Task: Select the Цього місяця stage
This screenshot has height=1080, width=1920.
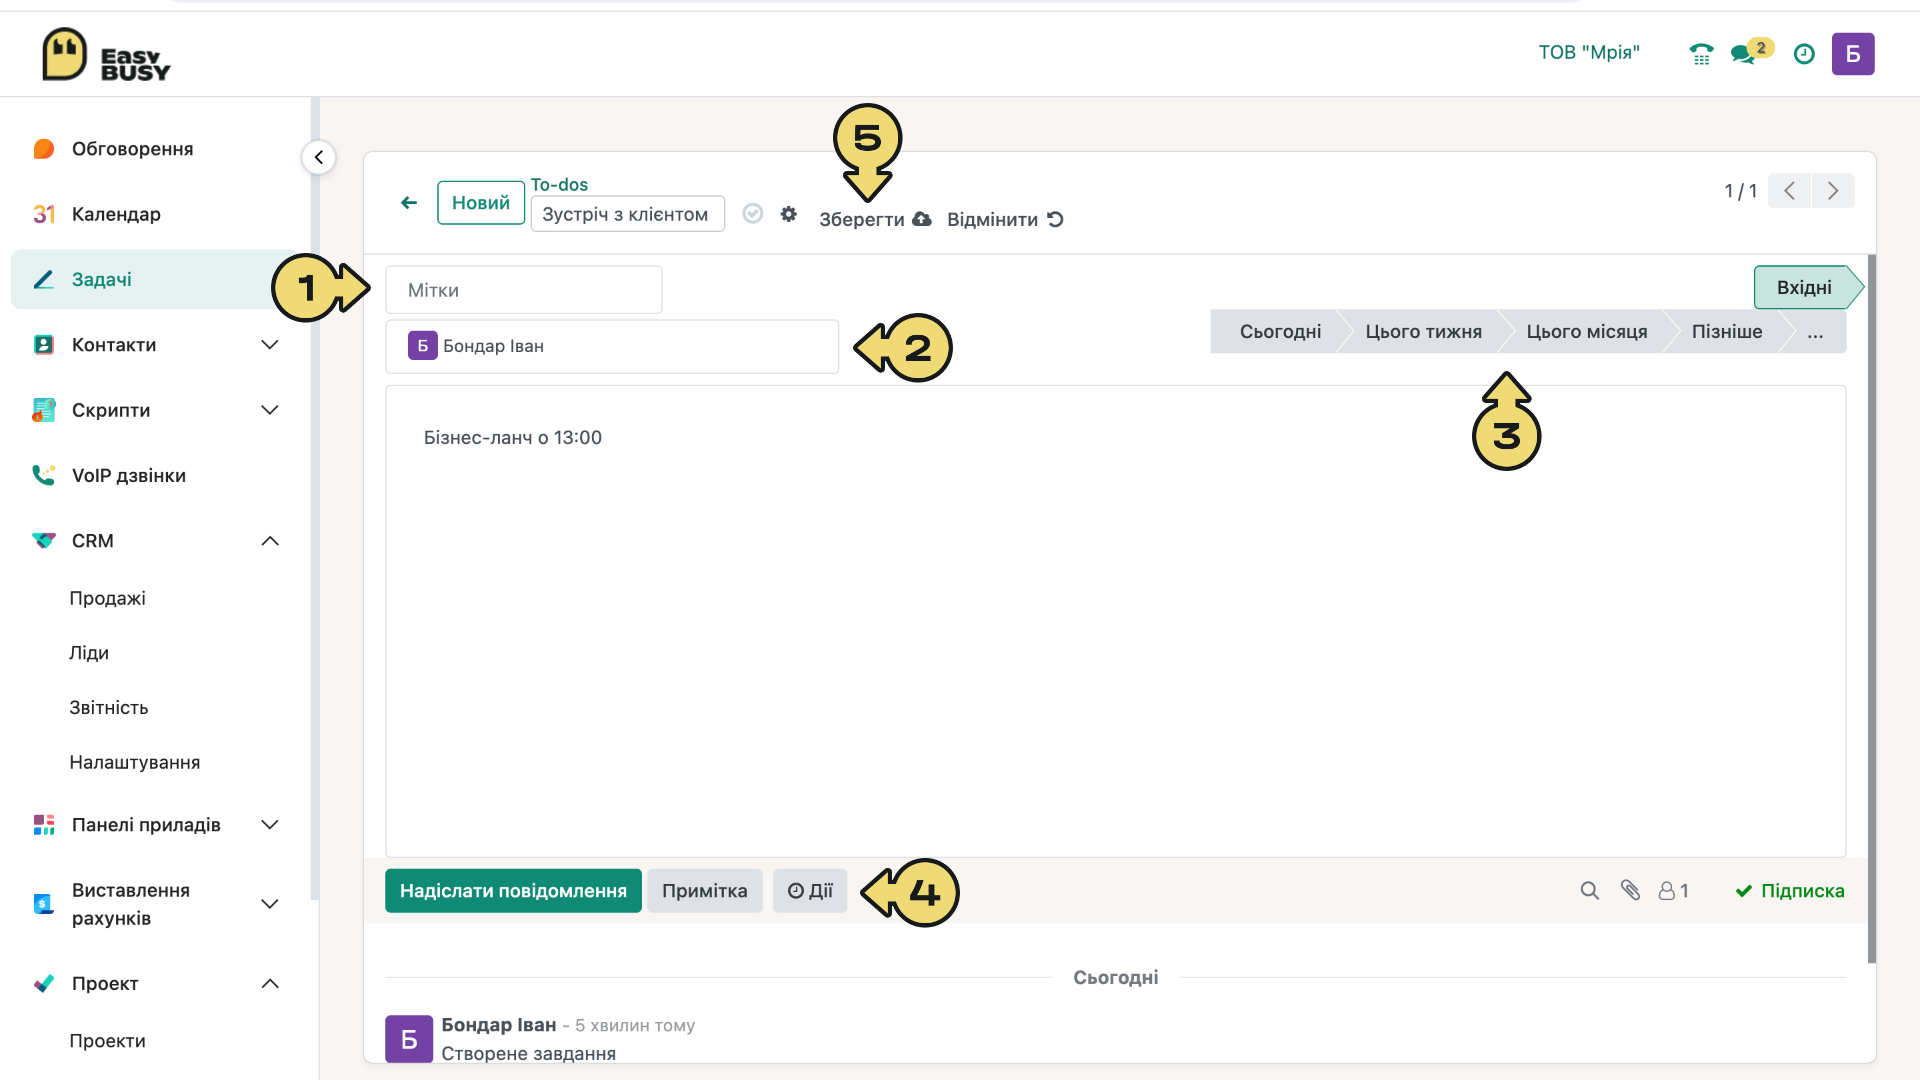Action: point(1586,332)
